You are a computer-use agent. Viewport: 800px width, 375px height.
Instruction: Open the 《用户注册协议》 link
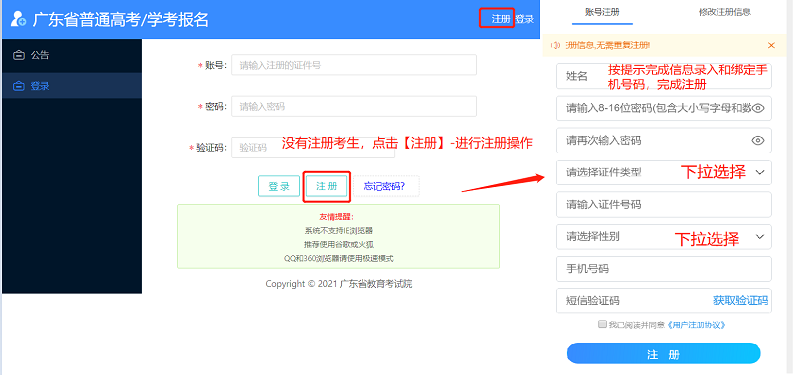tap(696, 324)
